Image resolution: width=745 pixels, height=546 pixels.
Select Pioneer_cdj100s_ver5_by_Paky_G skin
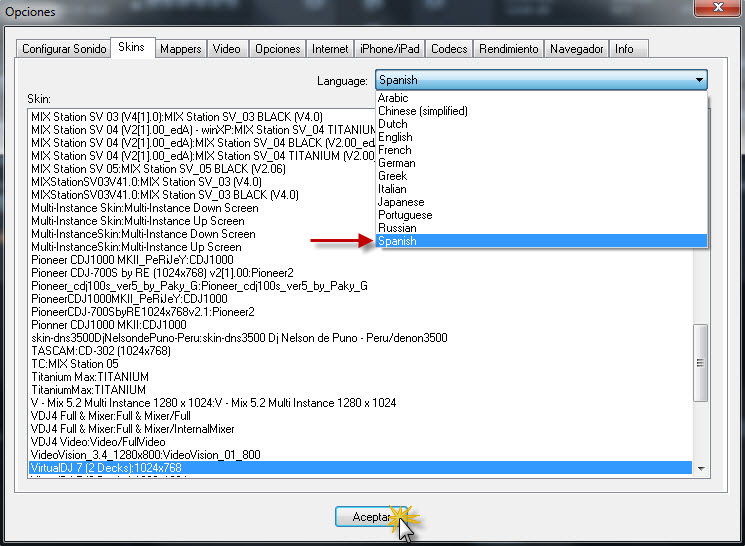pos(361,286)
